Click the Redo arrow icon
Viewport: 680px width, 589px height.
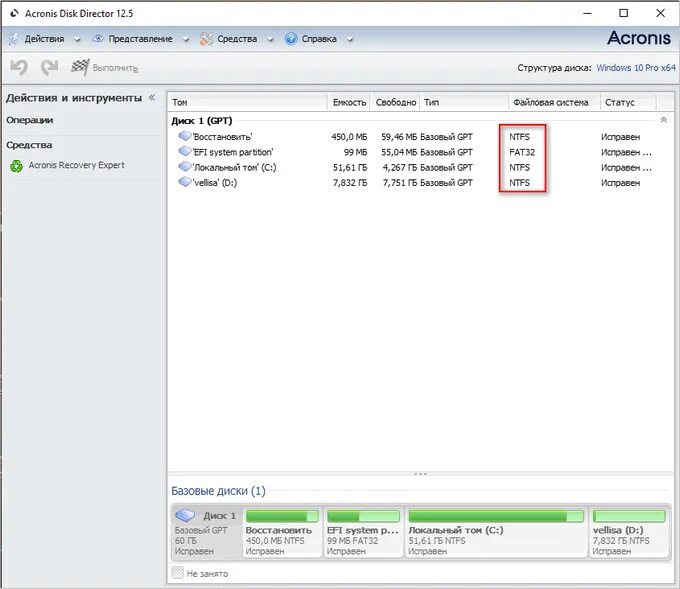(x=49, y=67)
